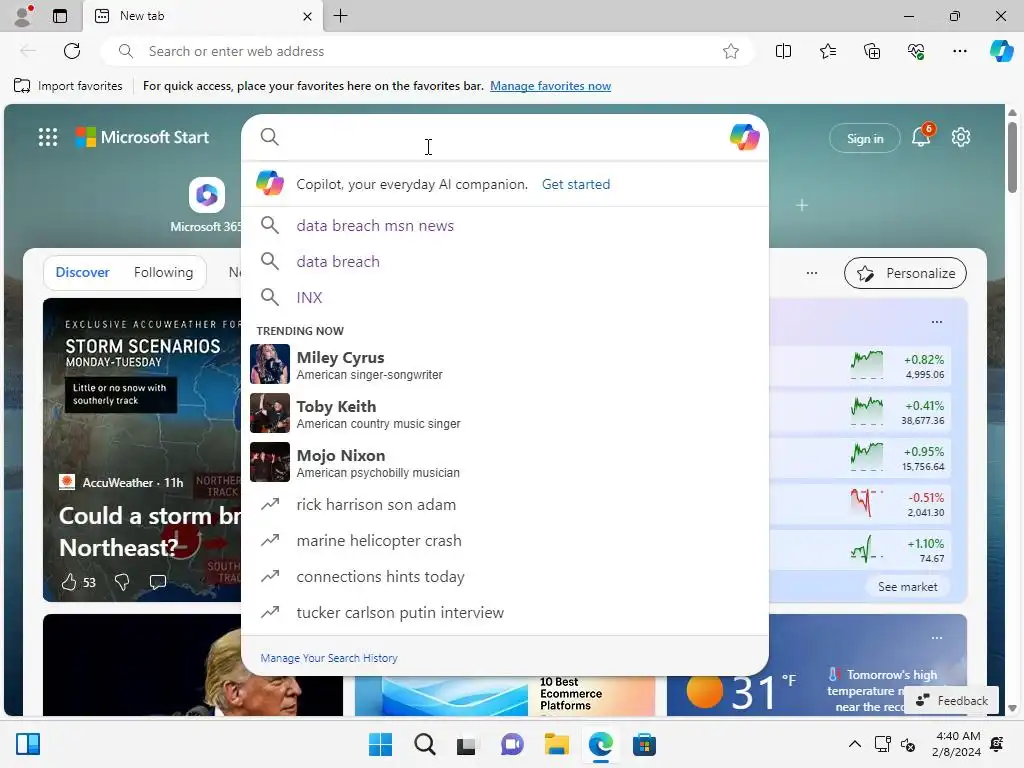
Task: Open stock row showing -0.51%
Action: pos(860,504)
